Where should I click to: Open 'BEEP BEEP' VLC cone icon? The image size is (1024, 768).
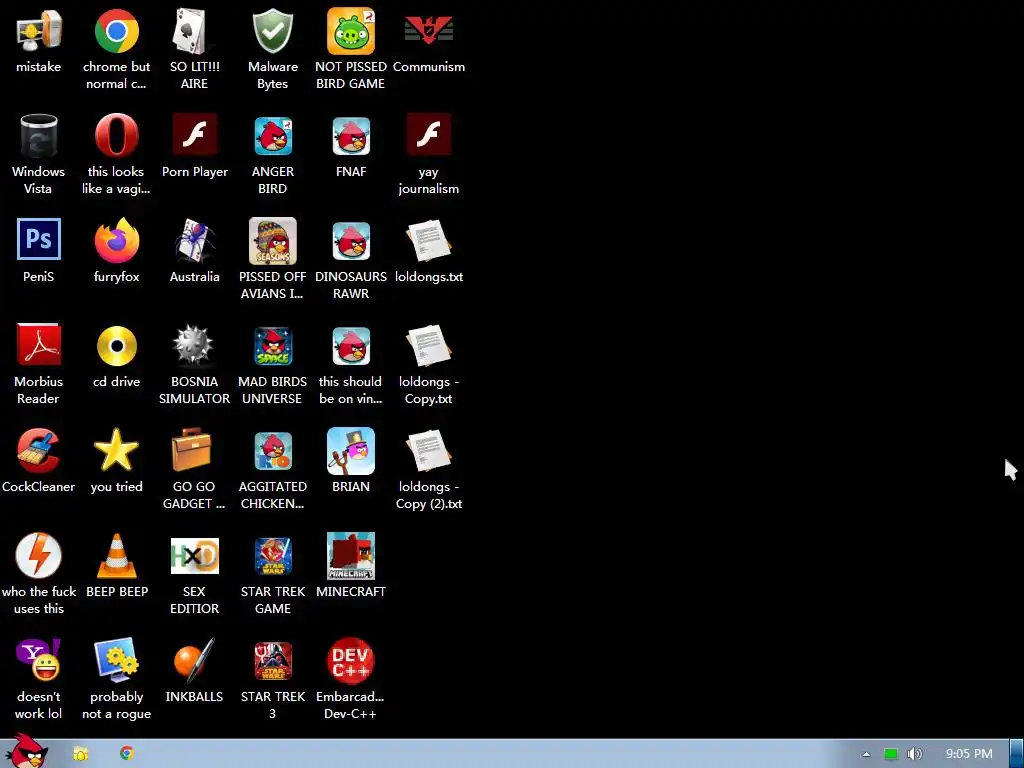pyautogui.click(x=116, y=556)
